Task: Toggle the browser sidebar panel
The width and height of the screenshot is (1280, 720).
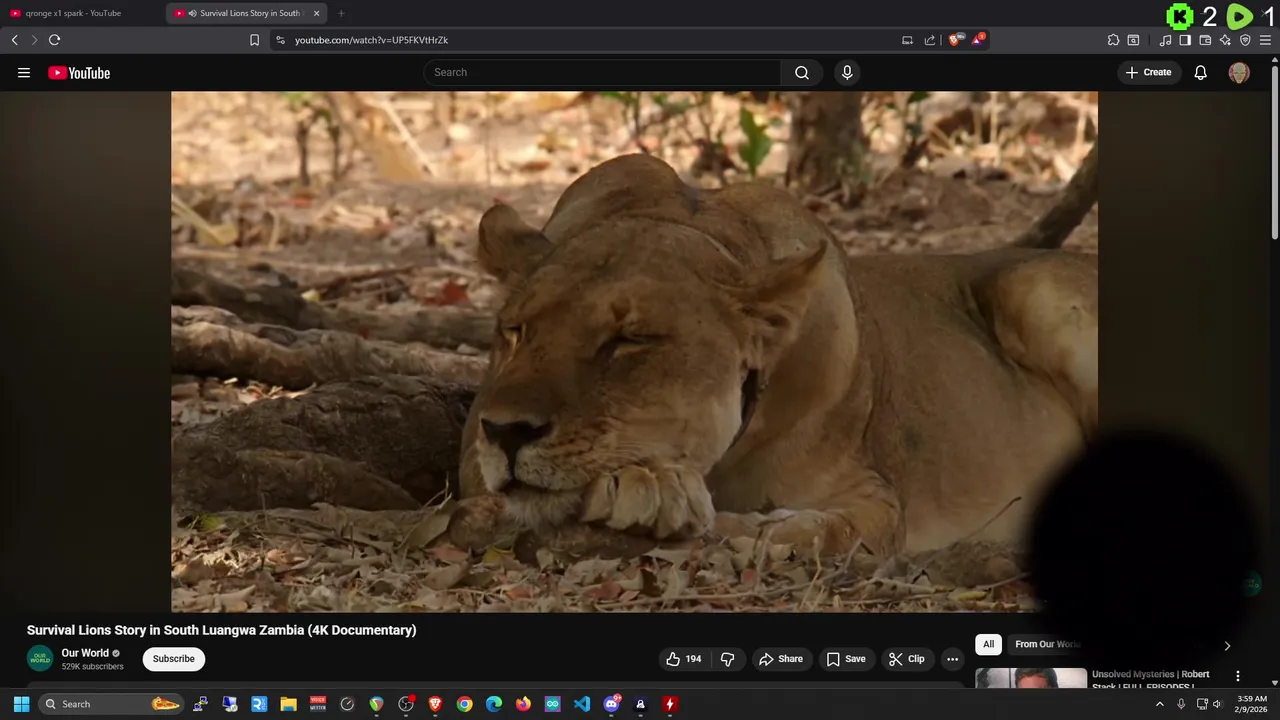Action: (x=1185, y=40)
